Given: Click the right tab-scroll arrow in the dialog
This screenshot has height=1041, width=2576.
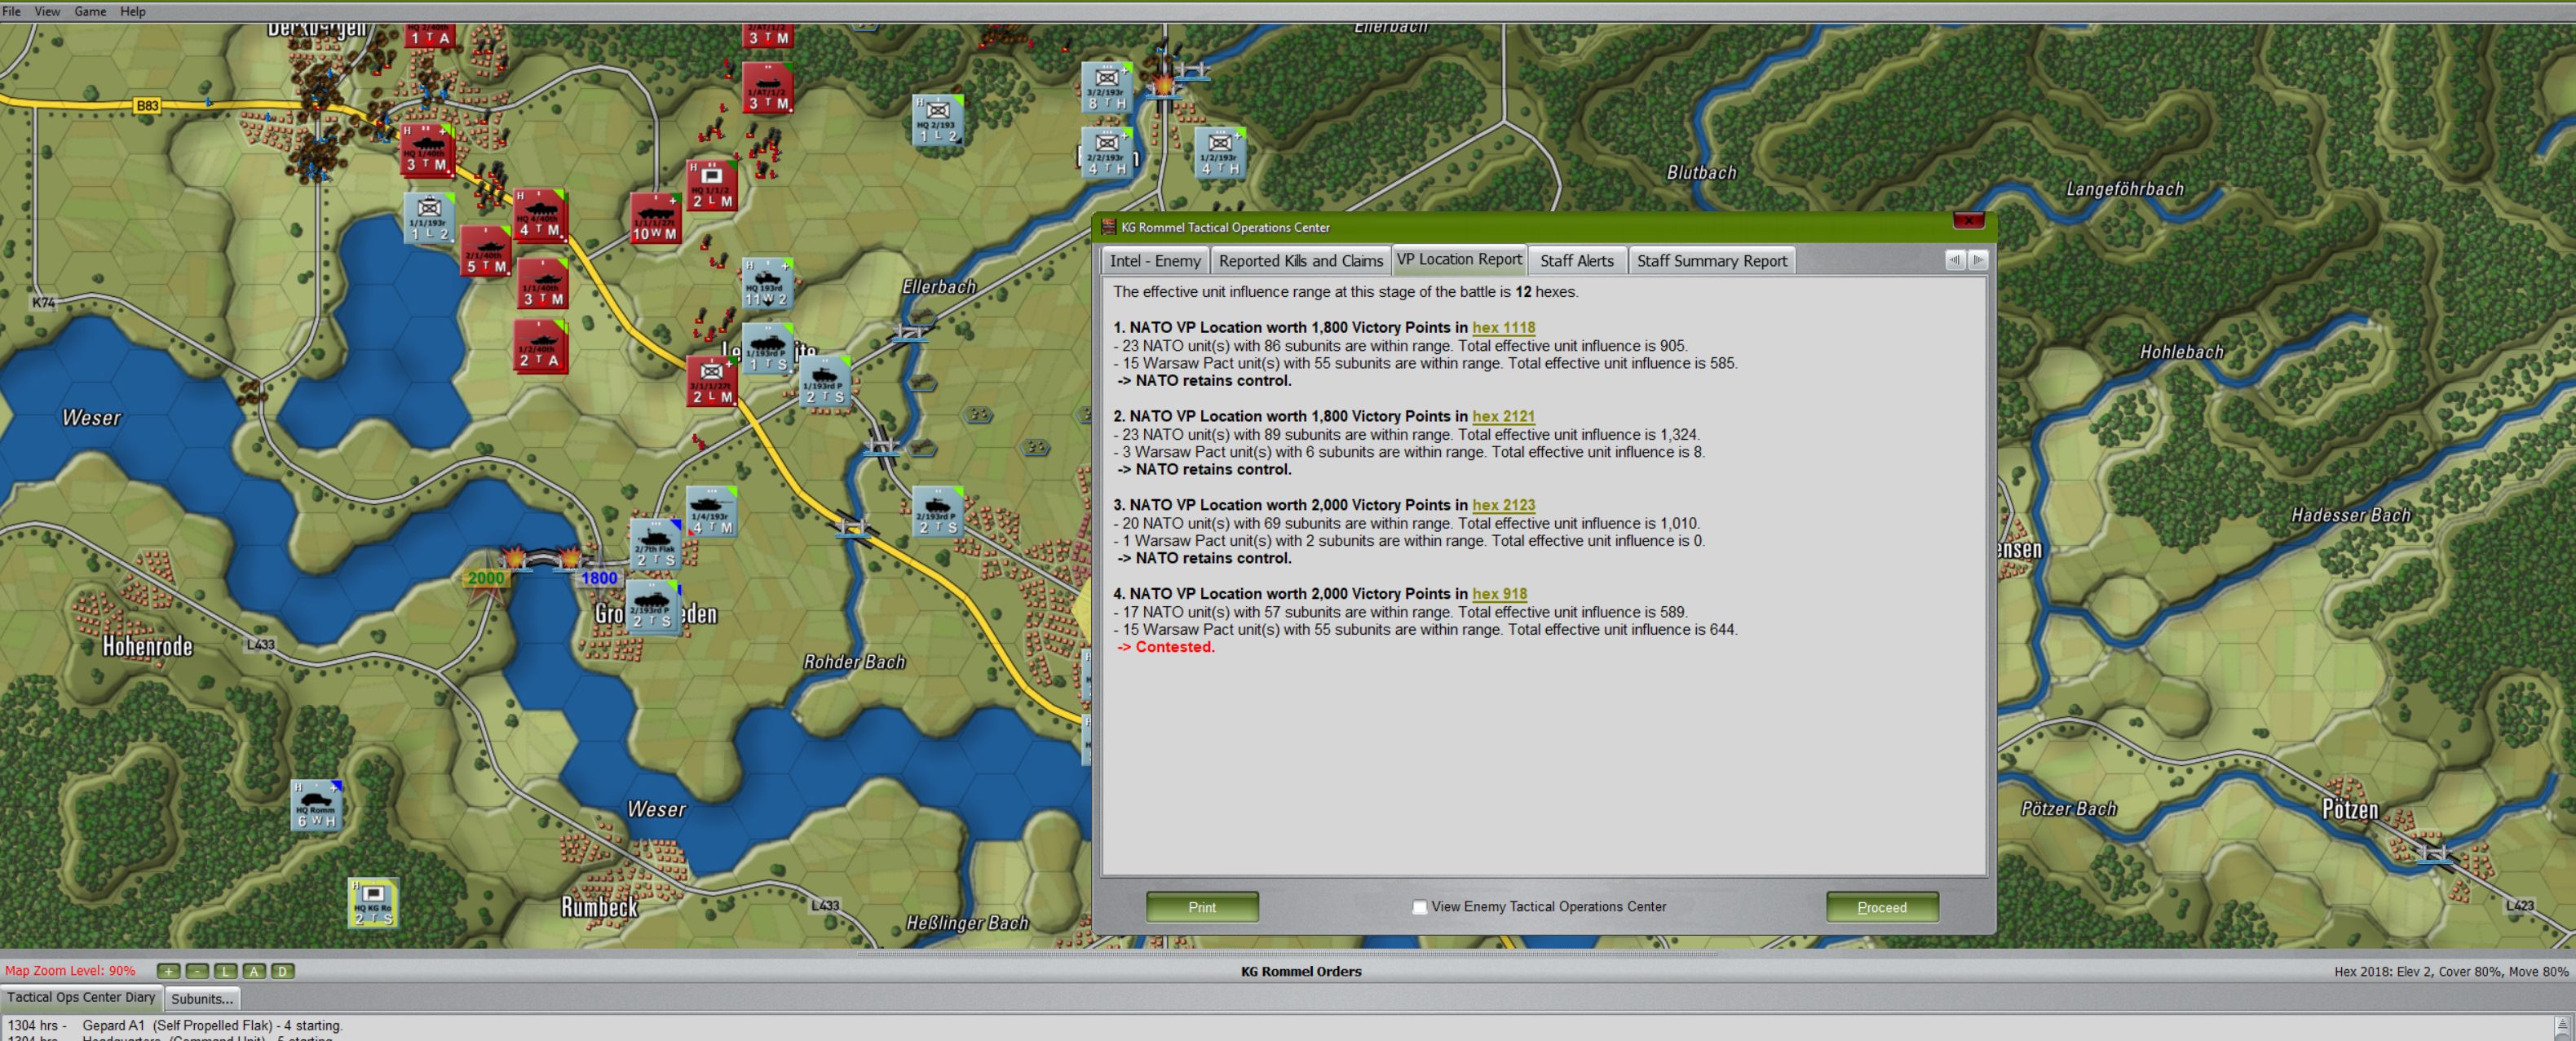Looking at the screenshot, I should pos(1980,260).
